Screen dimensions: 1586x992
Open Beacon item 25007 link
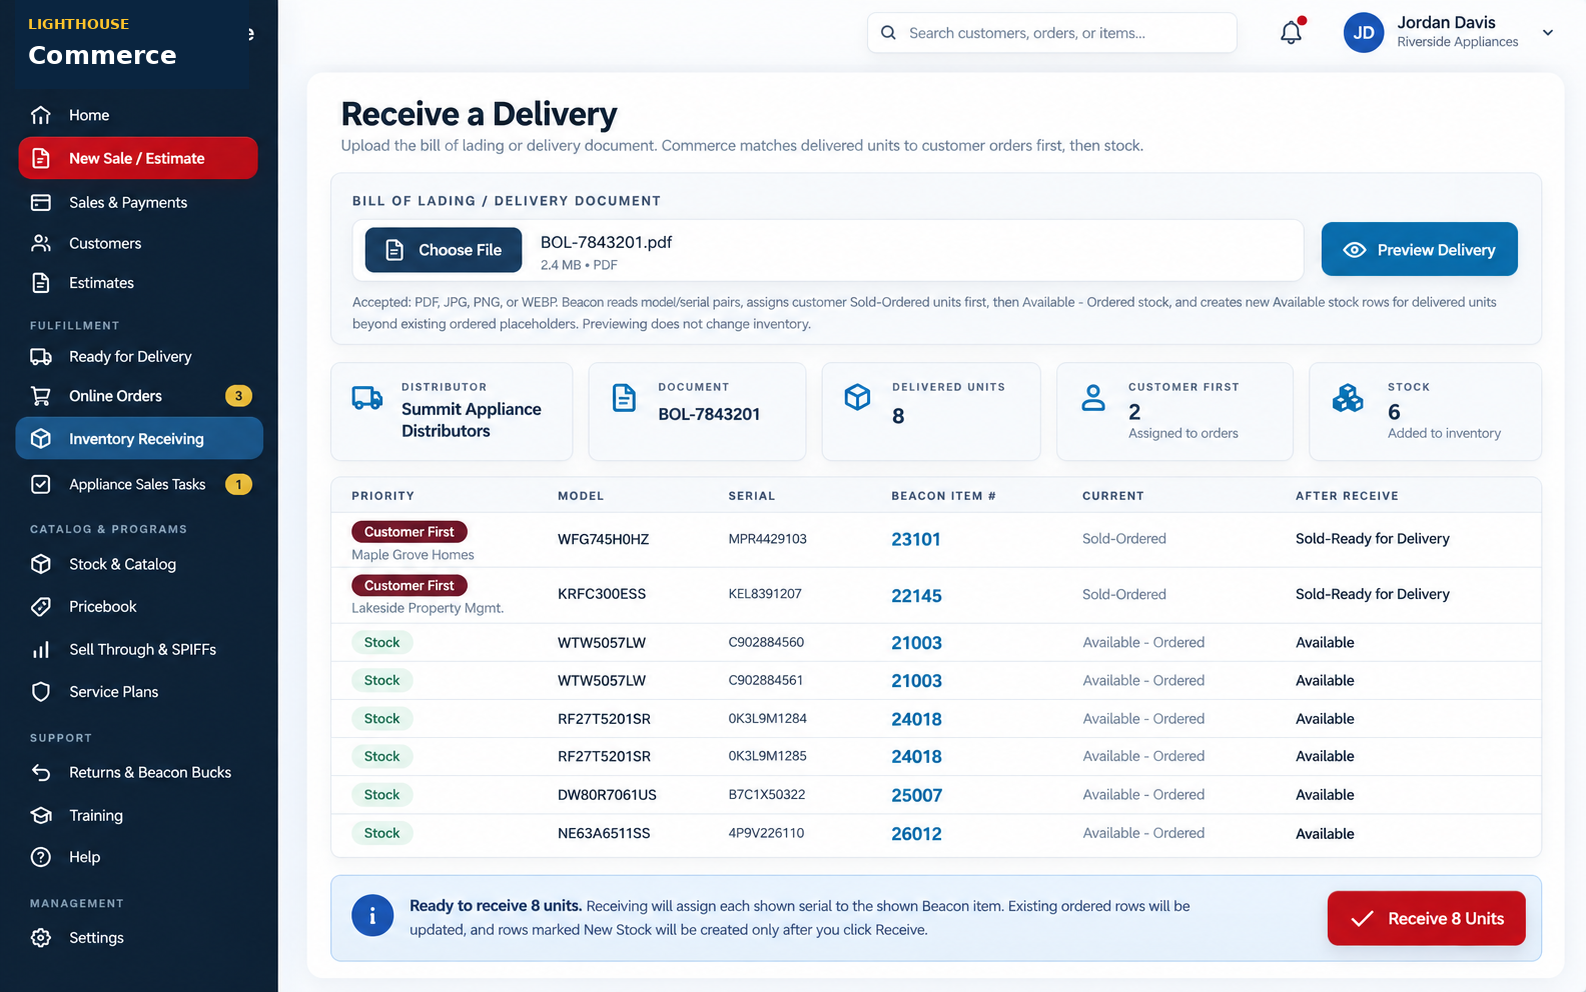[916, 796]
